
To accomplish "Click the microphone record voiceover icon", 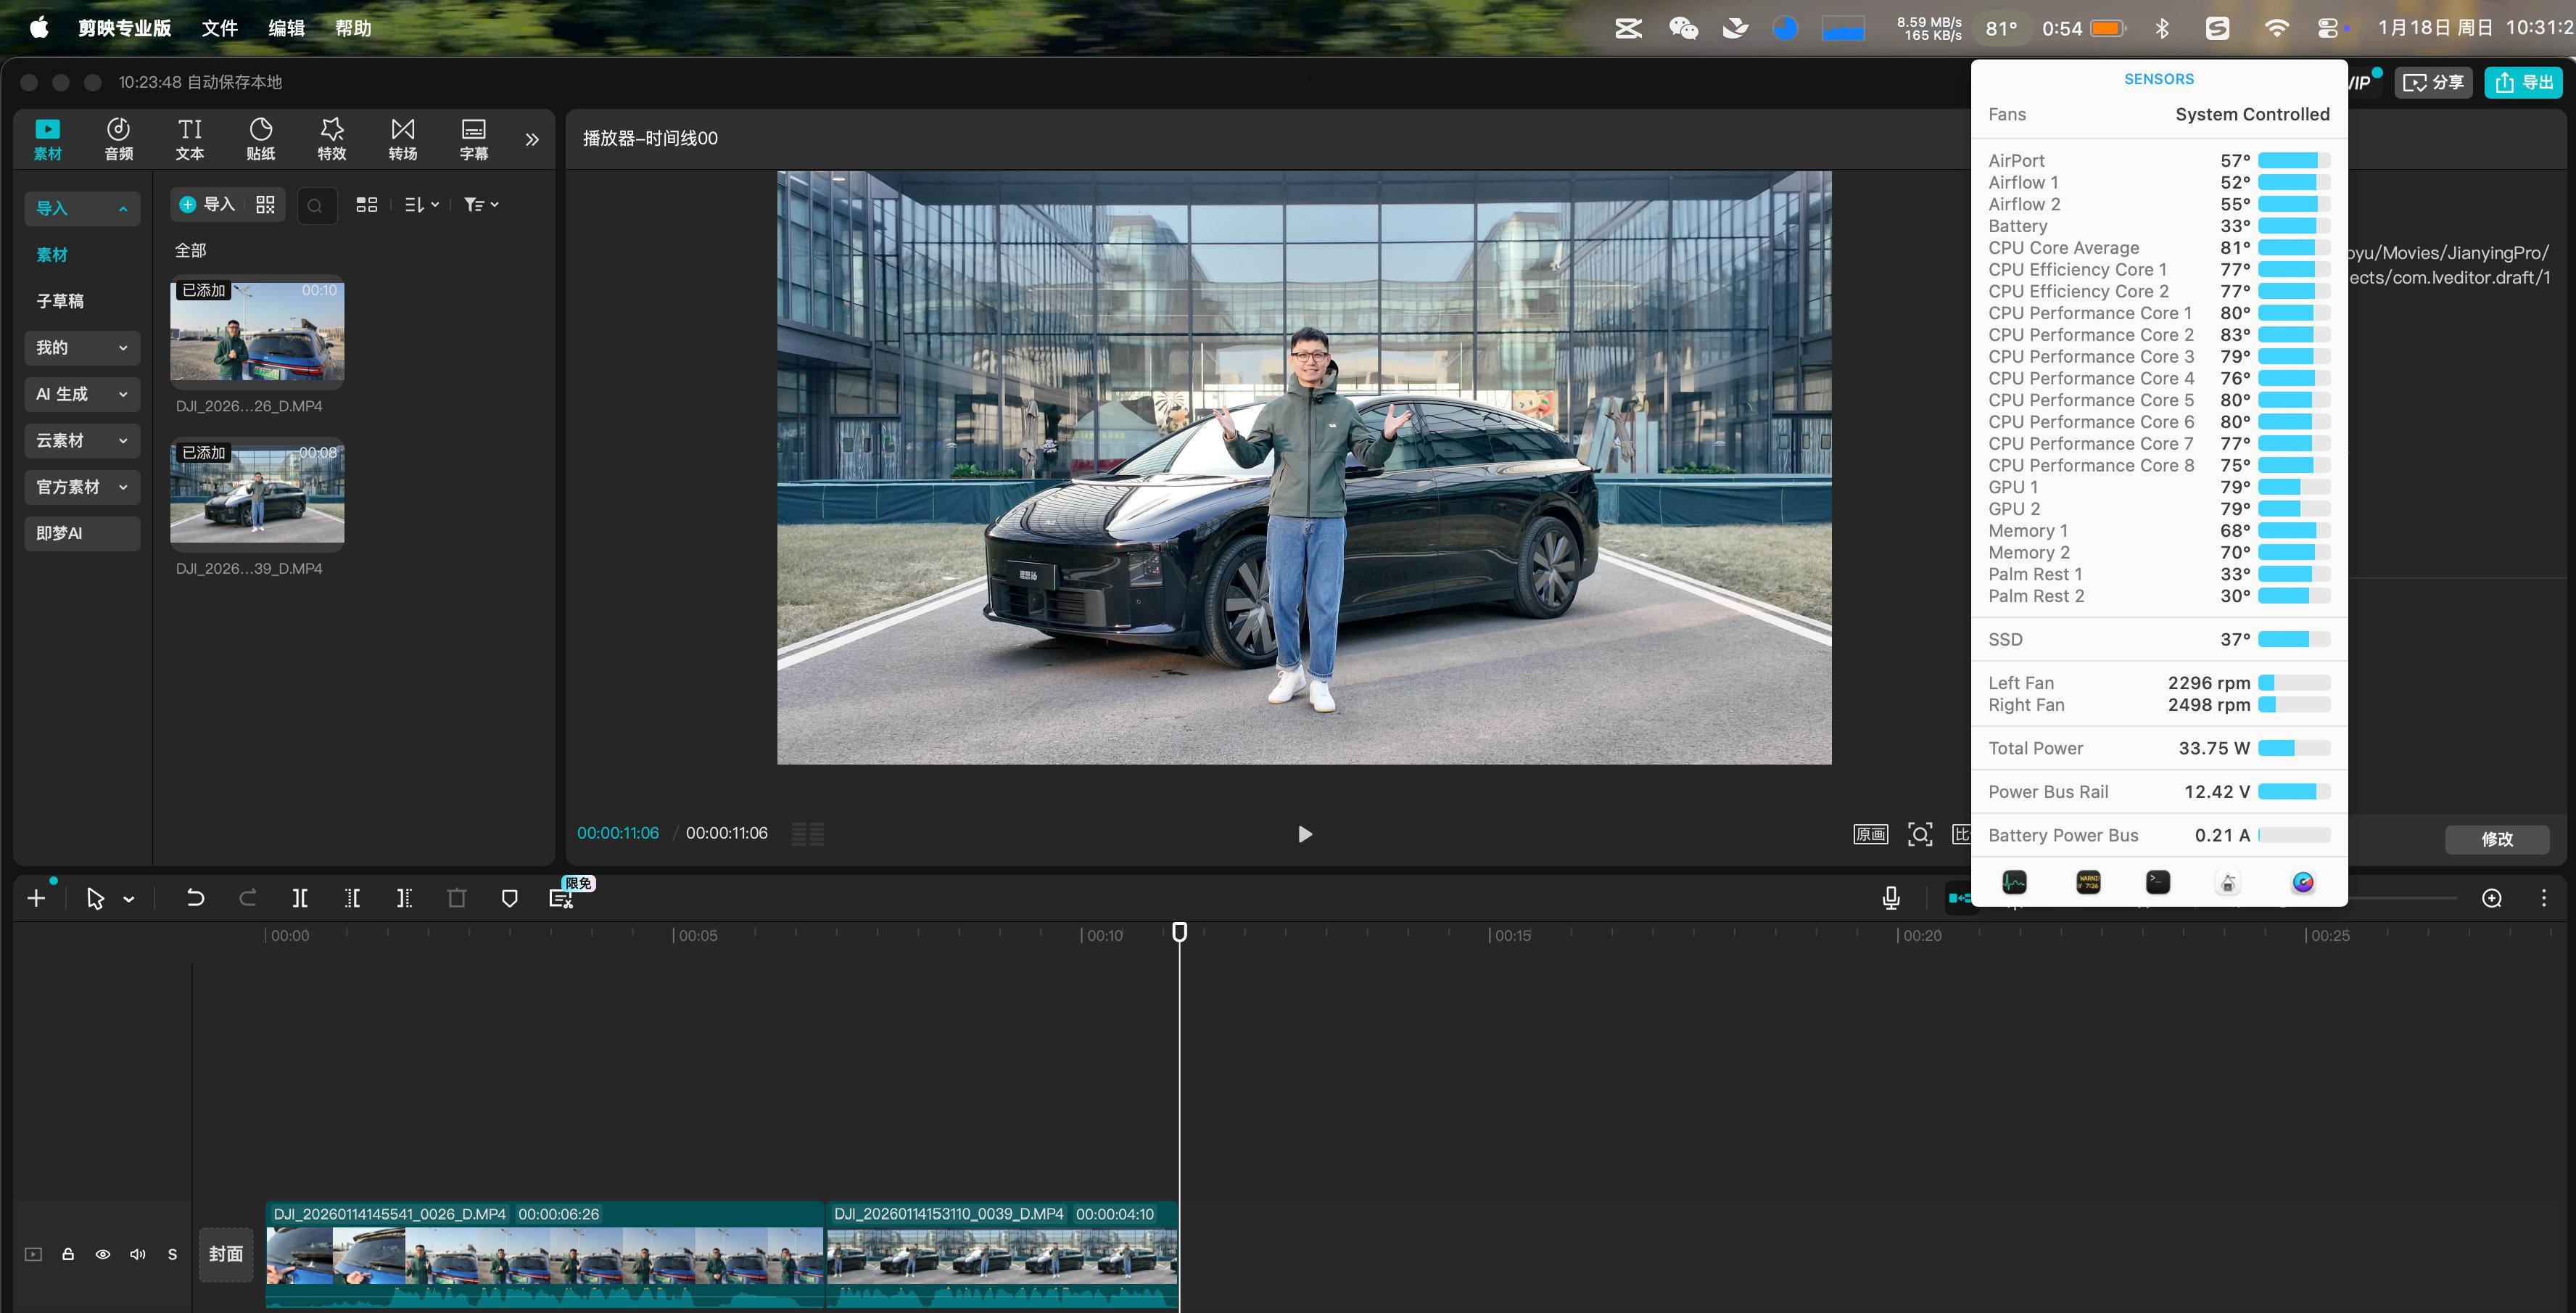I will (x=1890, y=898).
